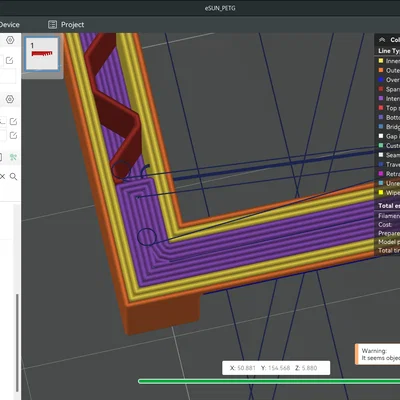Image resolution: width=400 pixels, height=400 pixels.
Task: Open the upper settings gear in the sidebar
Action: click(x=10, y=40)
